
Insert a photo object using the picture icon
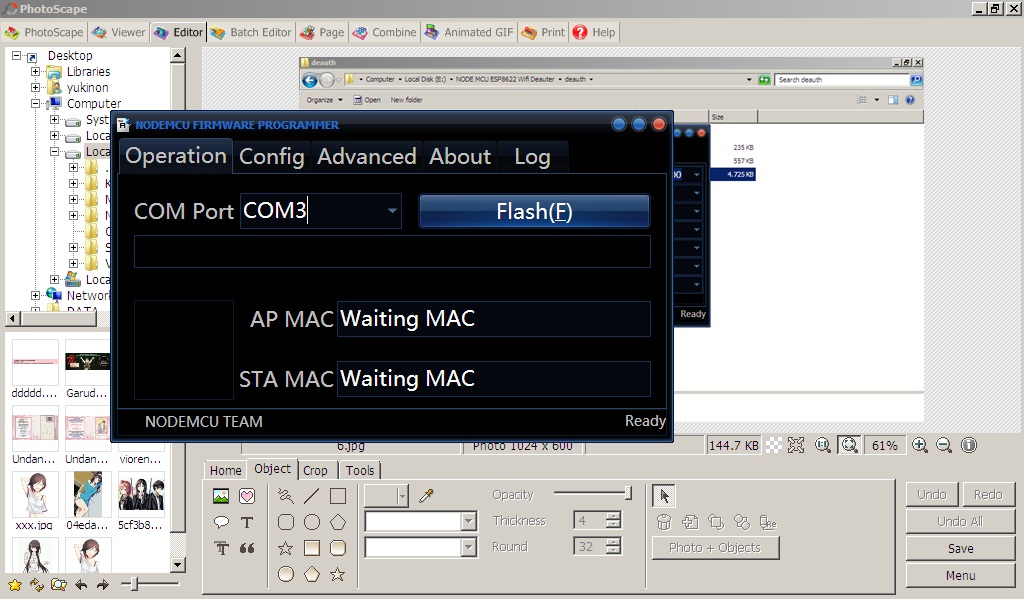tap(221, 496)
